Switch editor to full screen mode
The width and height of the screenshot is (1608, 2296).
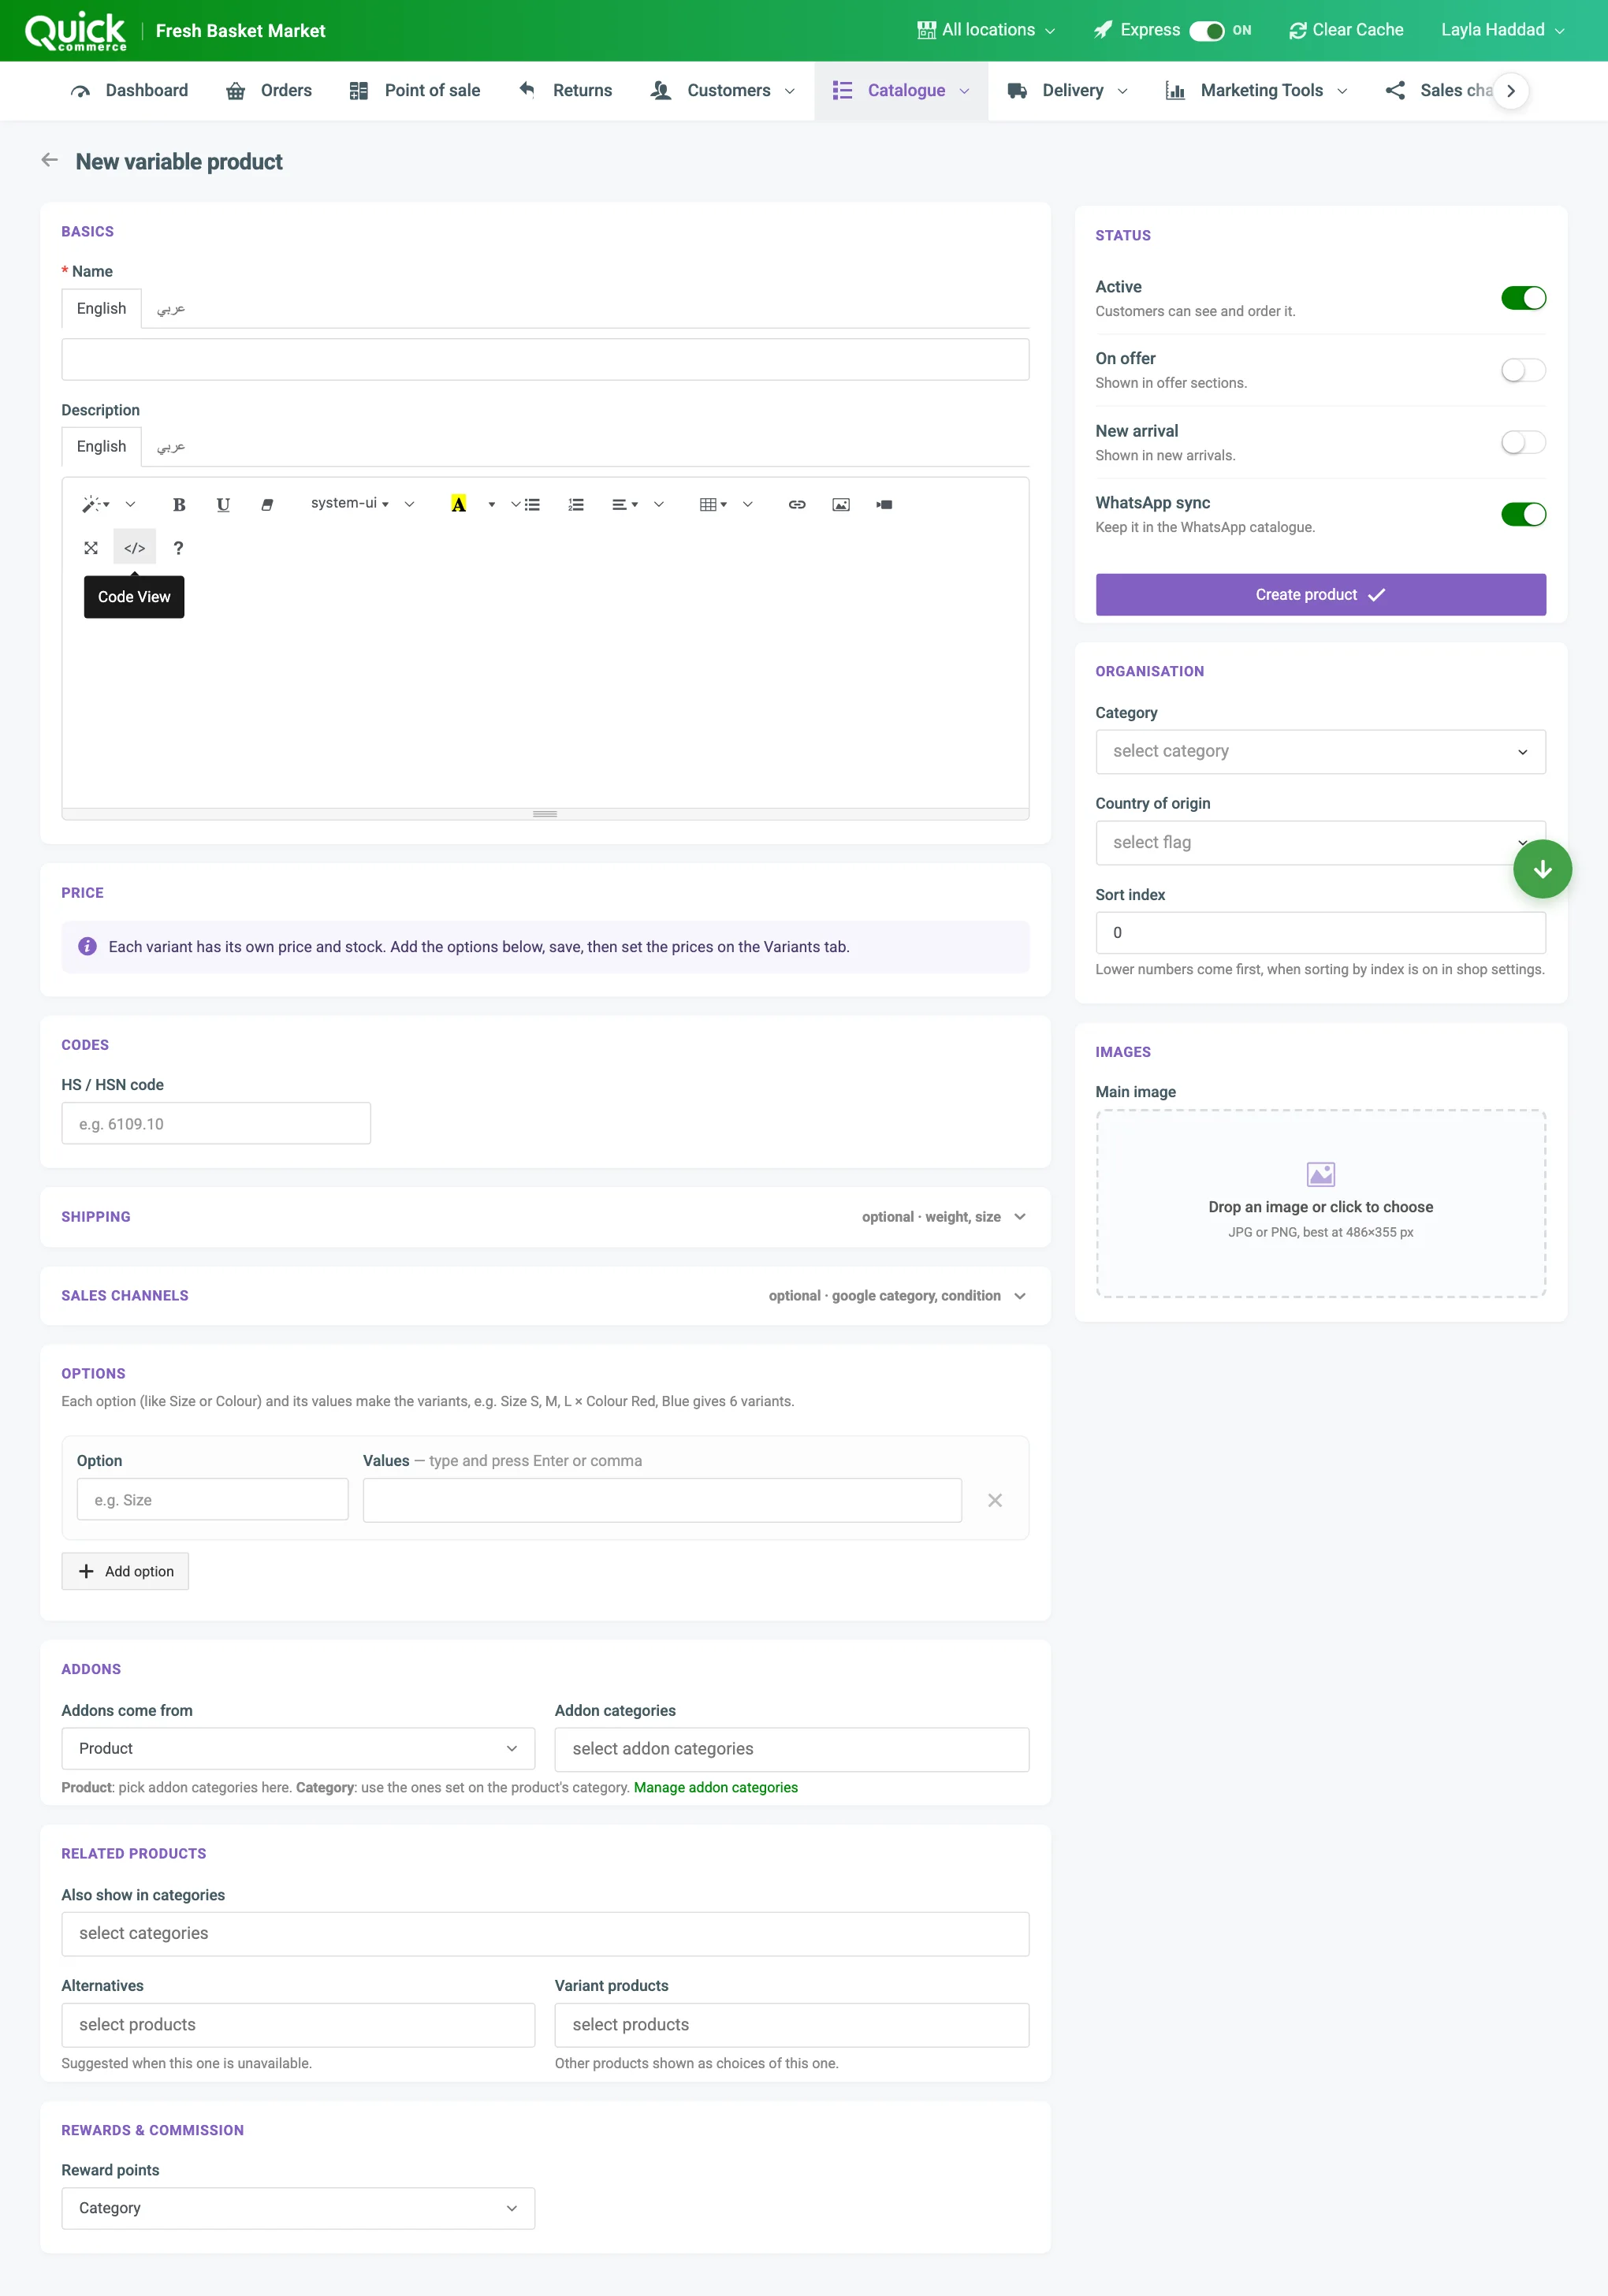tap(91, 547)
